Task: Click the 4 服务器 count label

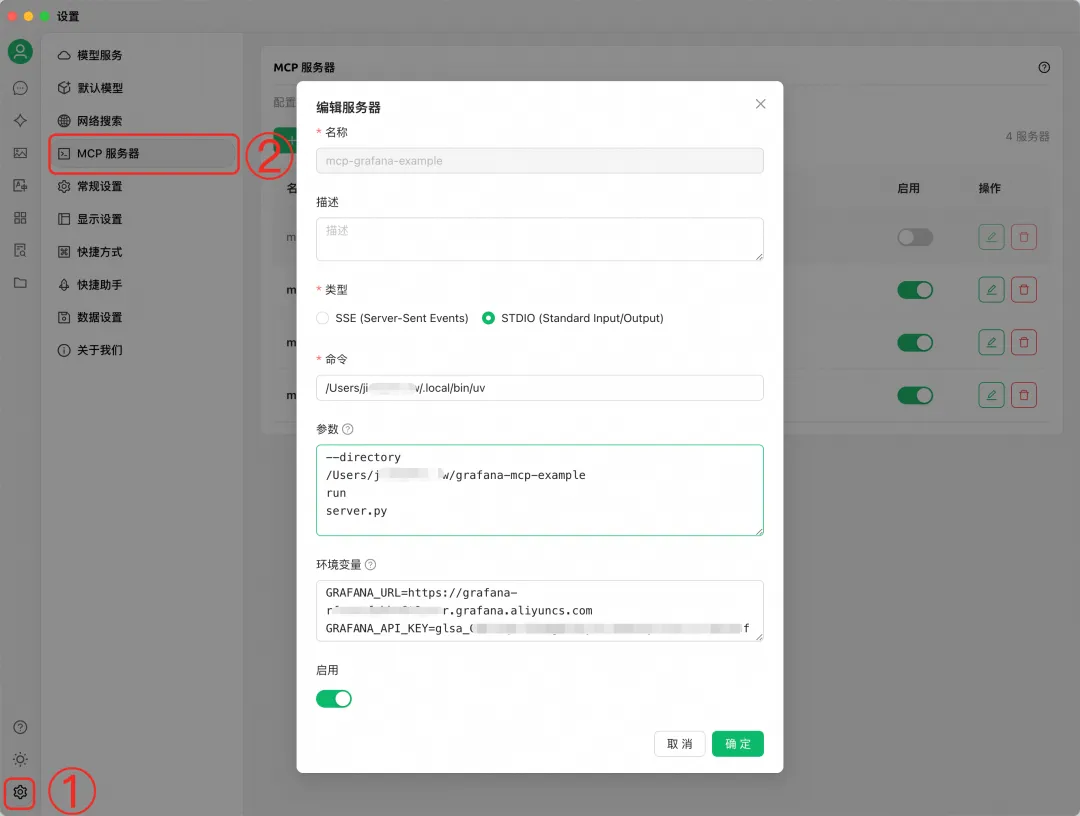Action: coord(1027,136)
